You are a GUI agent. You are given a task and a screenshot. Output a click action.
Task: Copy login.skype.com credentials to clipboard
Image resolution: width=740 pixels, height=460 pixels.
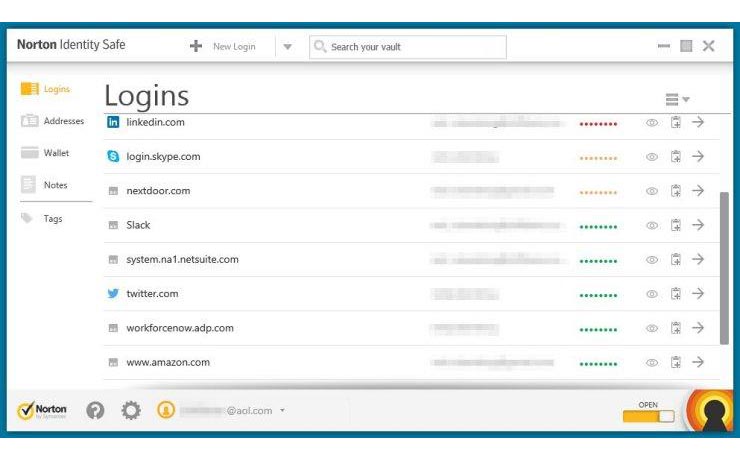point(676,156)
